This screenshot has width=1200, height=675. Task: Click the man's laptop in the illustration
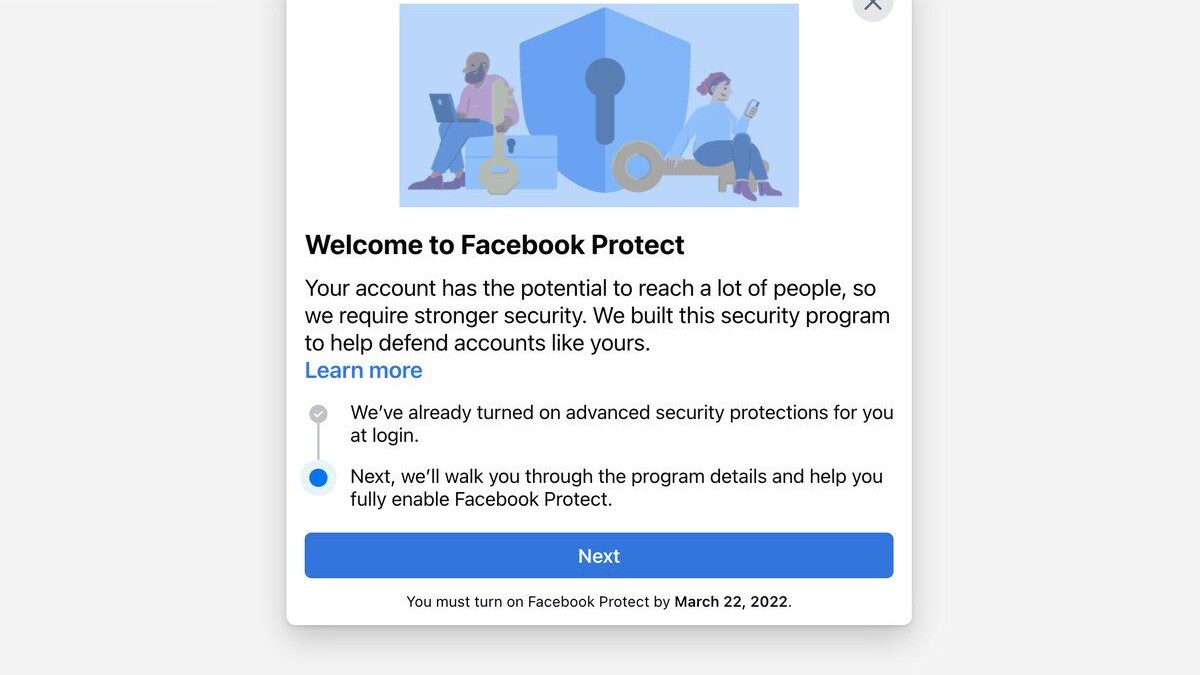[x=443, y=107]
